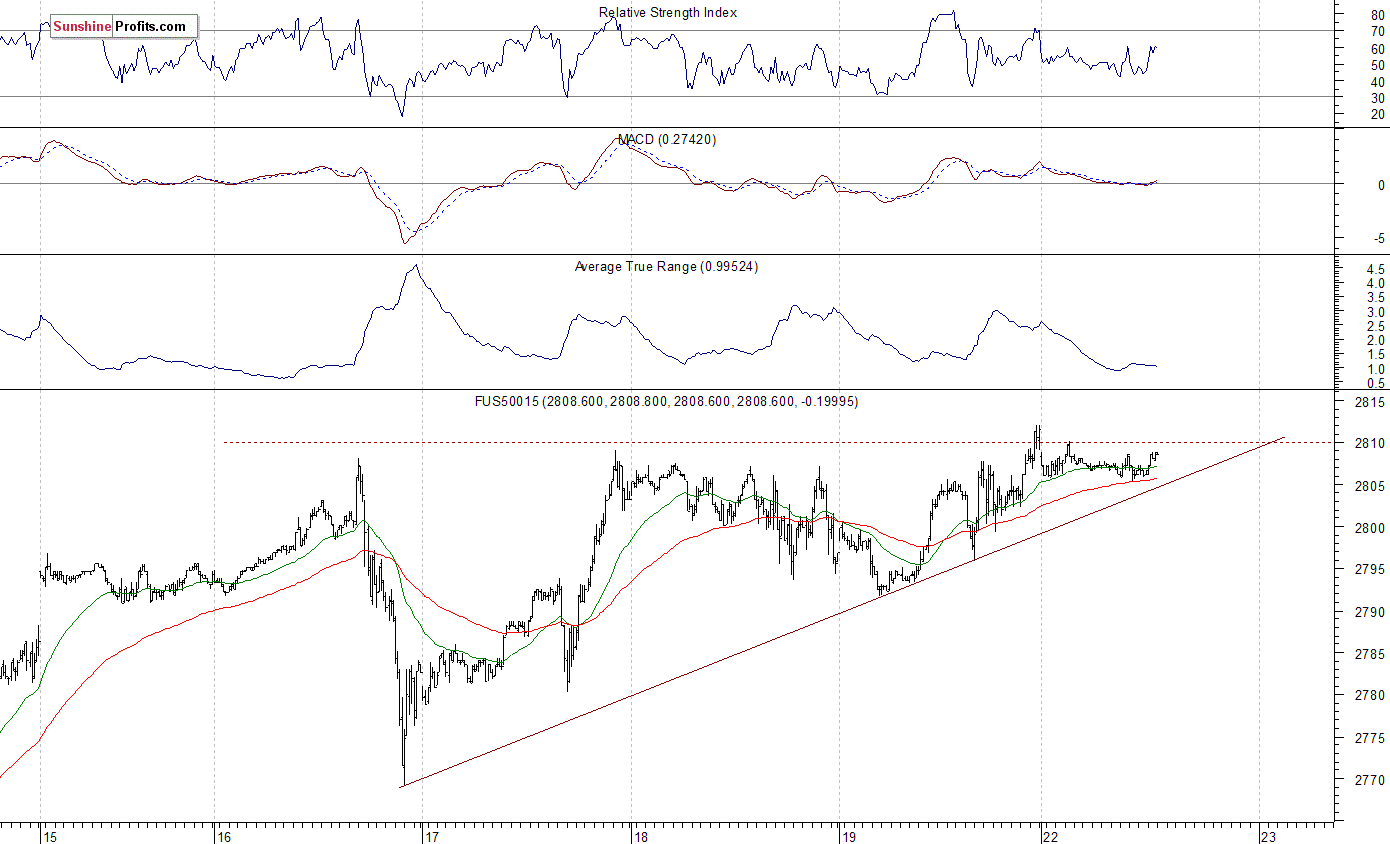
Task: Click the 2815 price axis label
Action: (1372, 402)
